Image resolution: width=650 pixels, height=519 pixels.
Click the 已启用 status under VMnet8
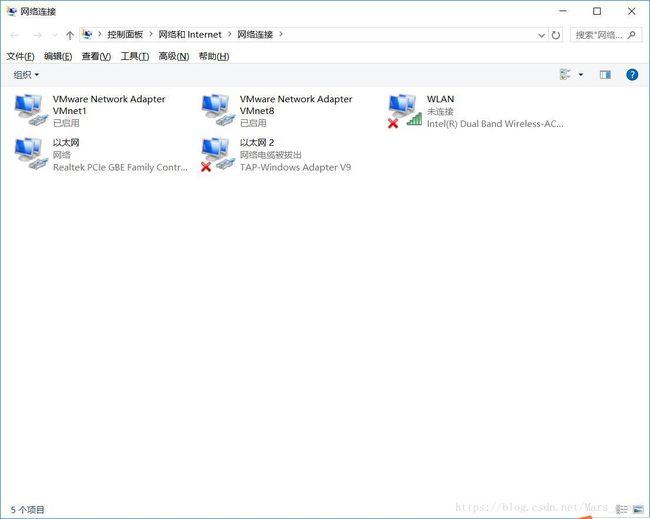[x=253, y=123]
